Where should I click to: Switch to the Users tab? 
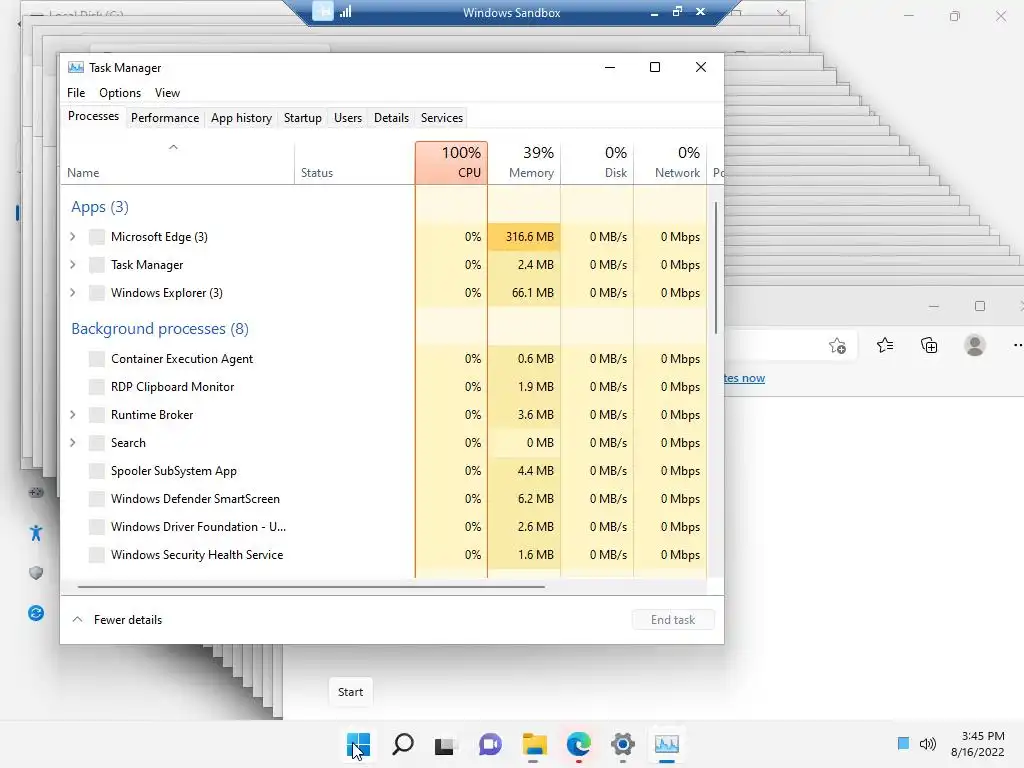click(347, 118)
